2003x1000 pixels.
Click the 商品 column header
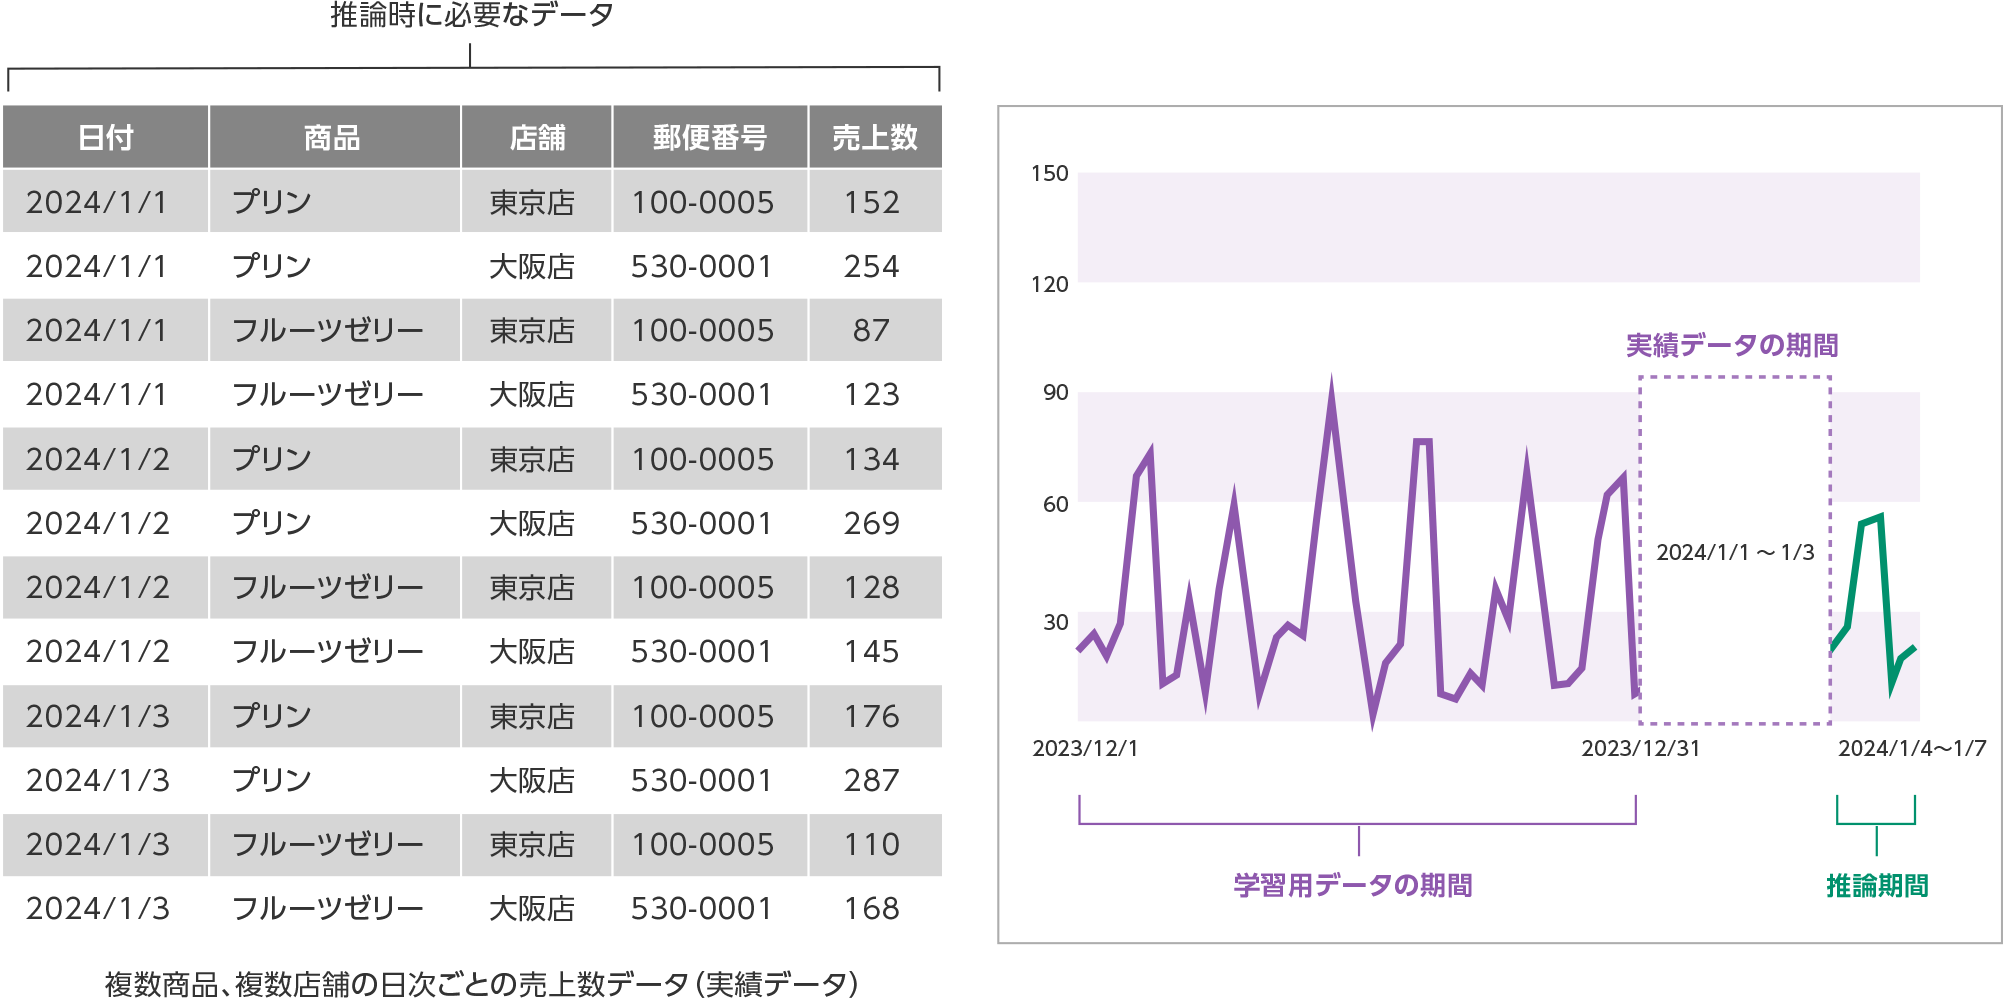point(334,137)
